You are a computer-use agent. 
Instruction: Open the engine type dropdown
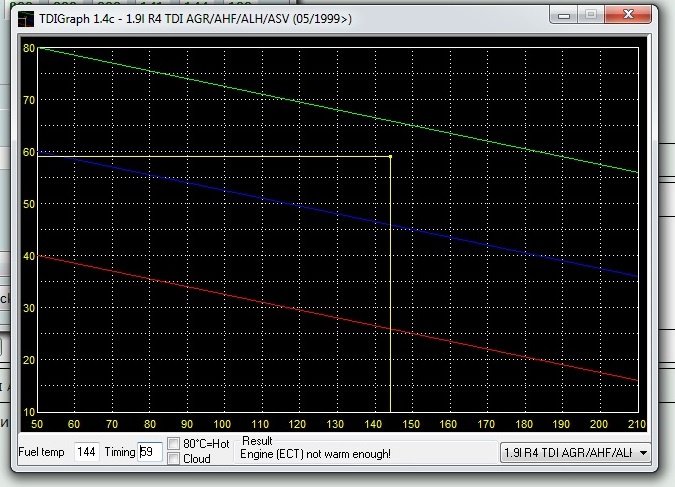tap(640, 453)
